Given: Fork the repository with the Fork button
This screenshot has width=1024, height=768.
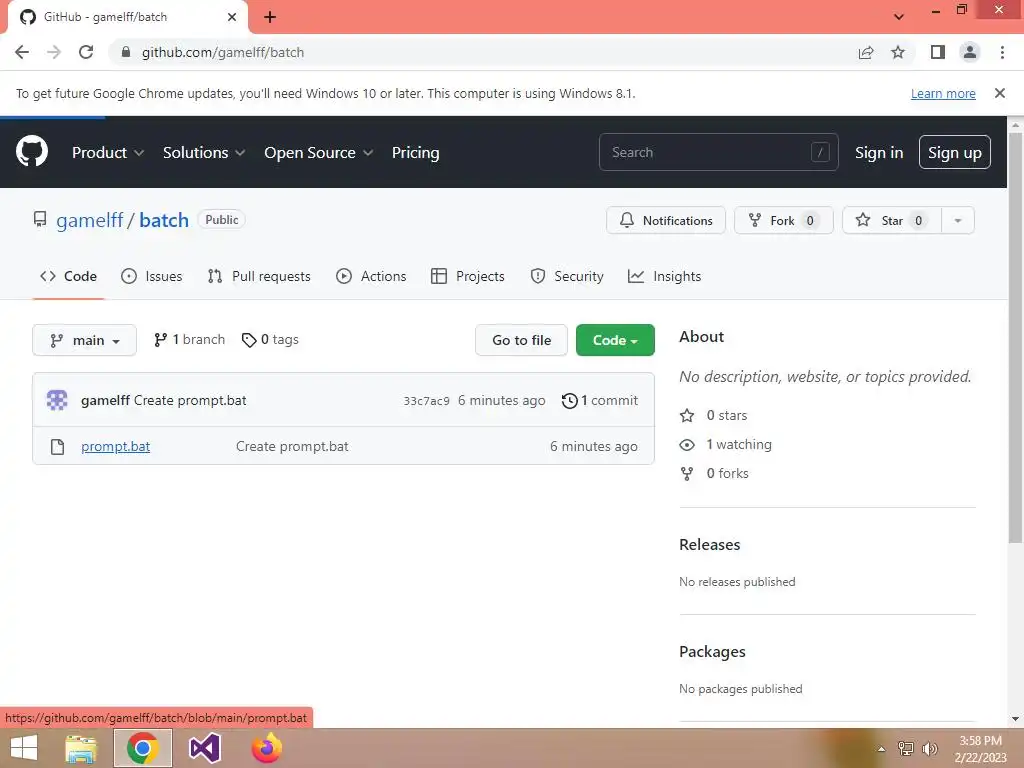Looking at the screenshot, I should click(x=784, y=220).
